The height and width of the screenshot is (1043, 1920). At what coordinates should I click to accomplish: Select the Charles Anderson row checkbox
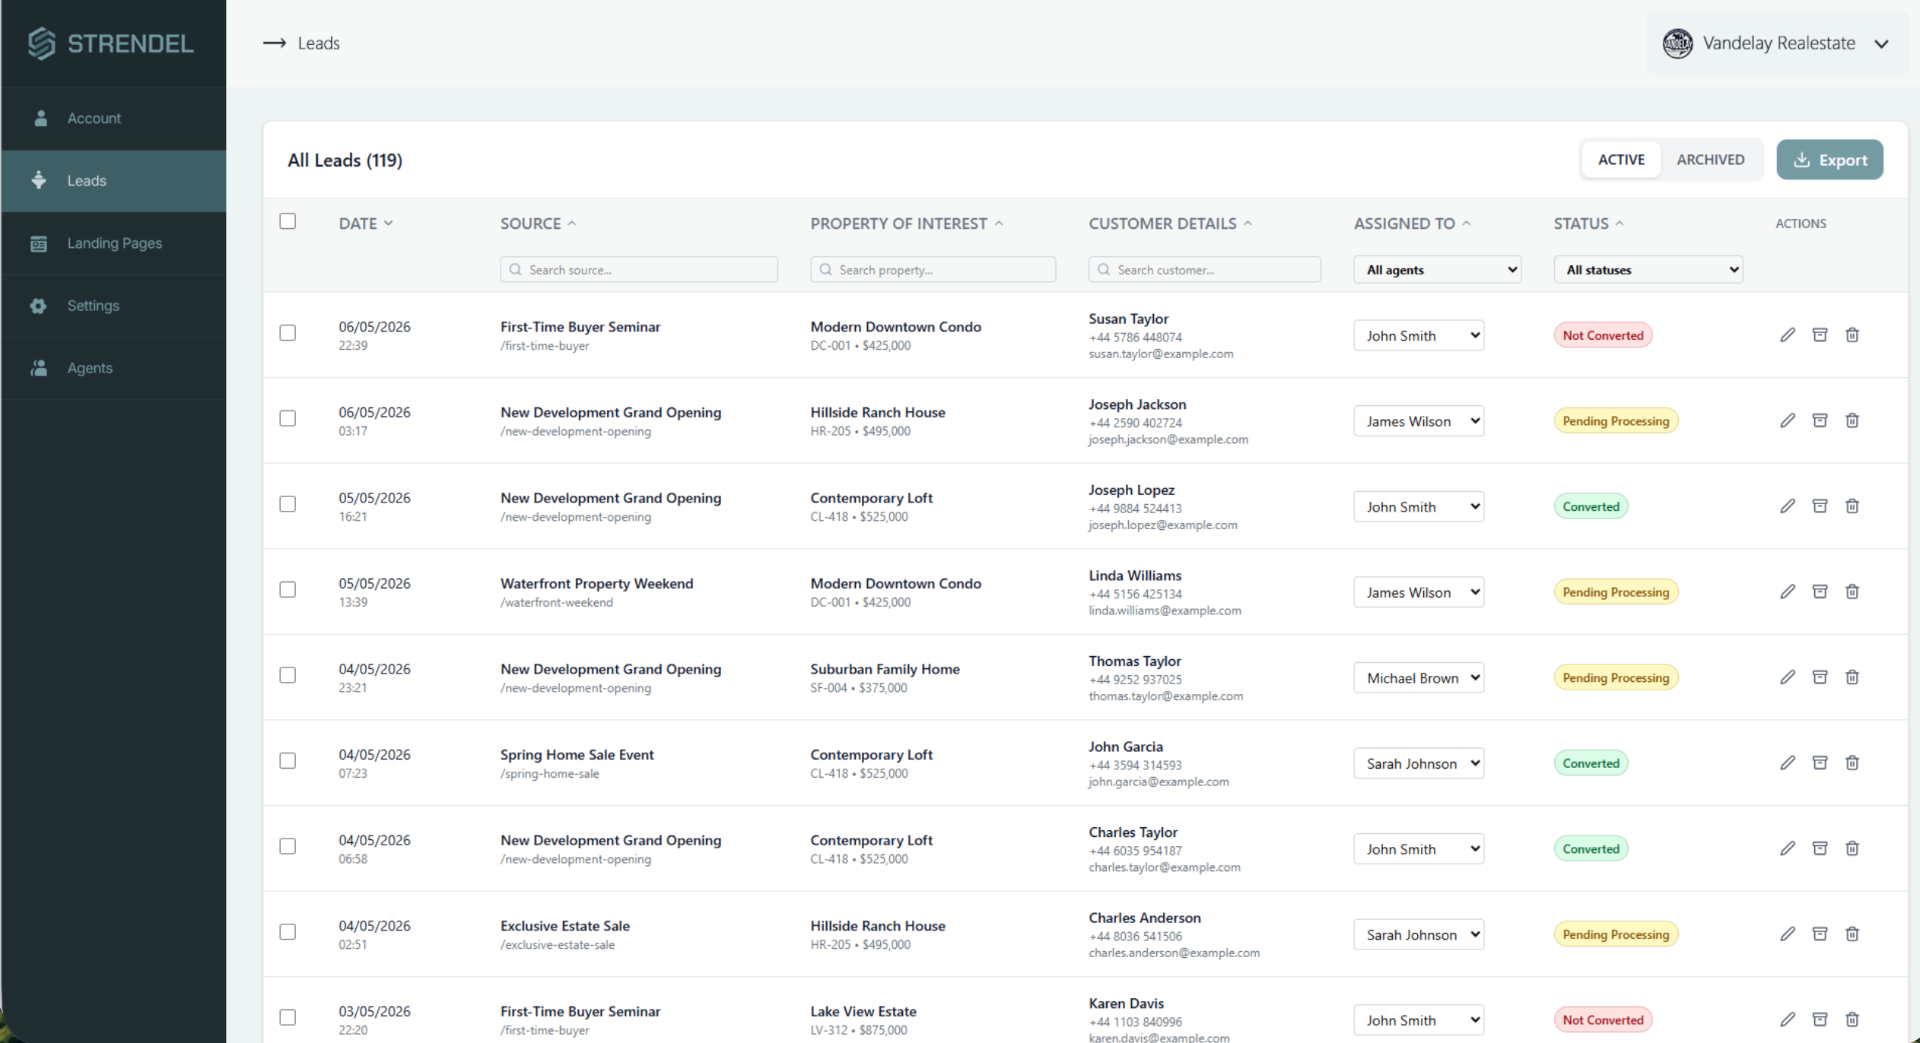pyautogui.click(x=288, y=932)
